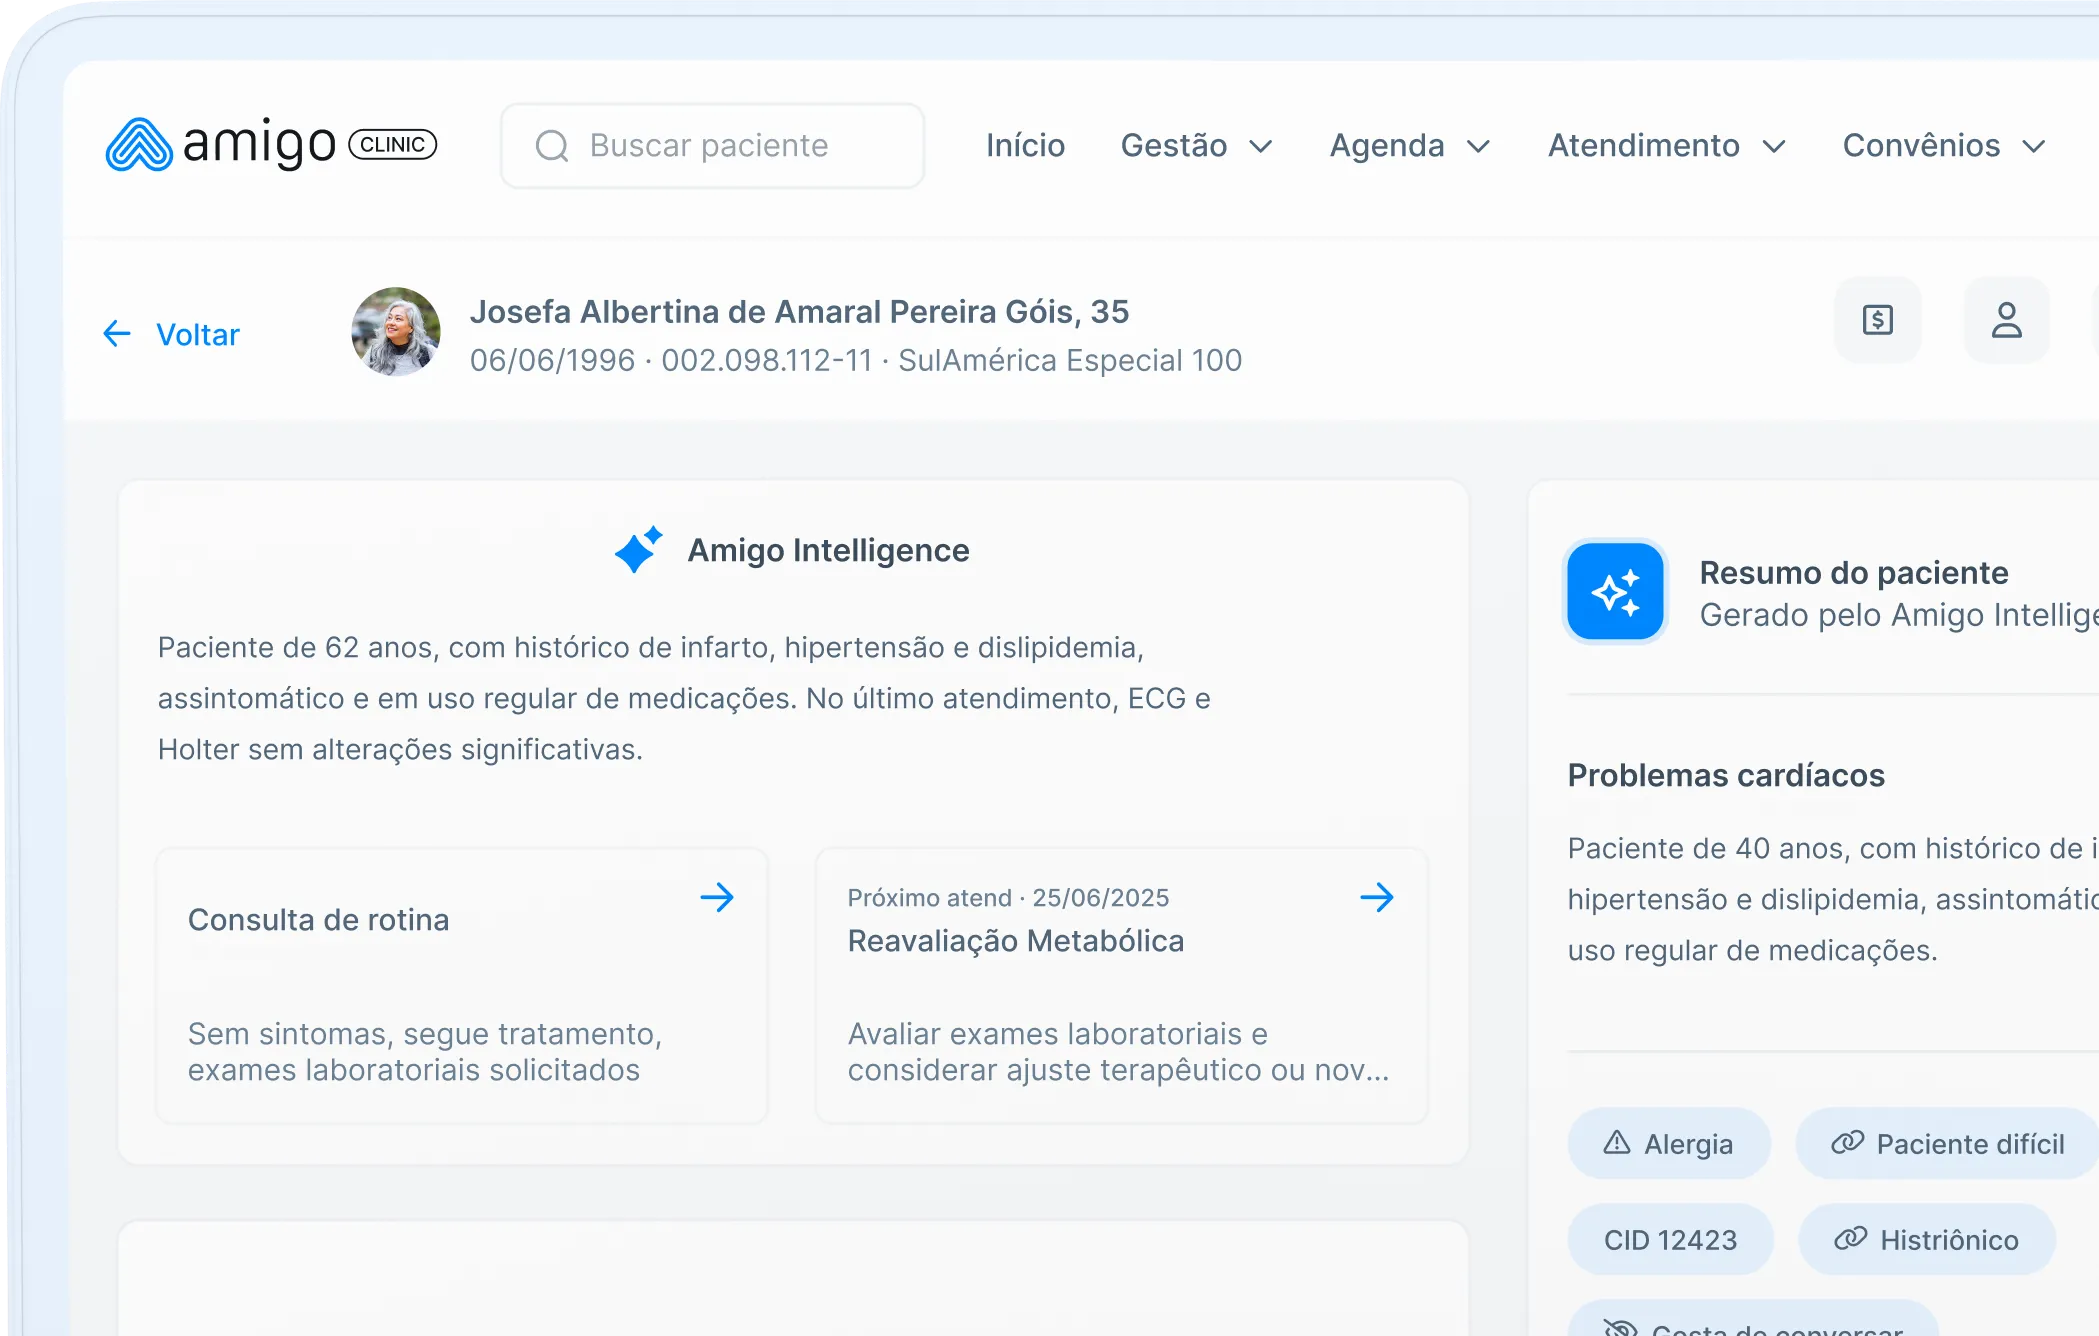The image size is (2099, 1336).
Task: Click the back arrow beside Voltar
Action: [x=117, y=334]
